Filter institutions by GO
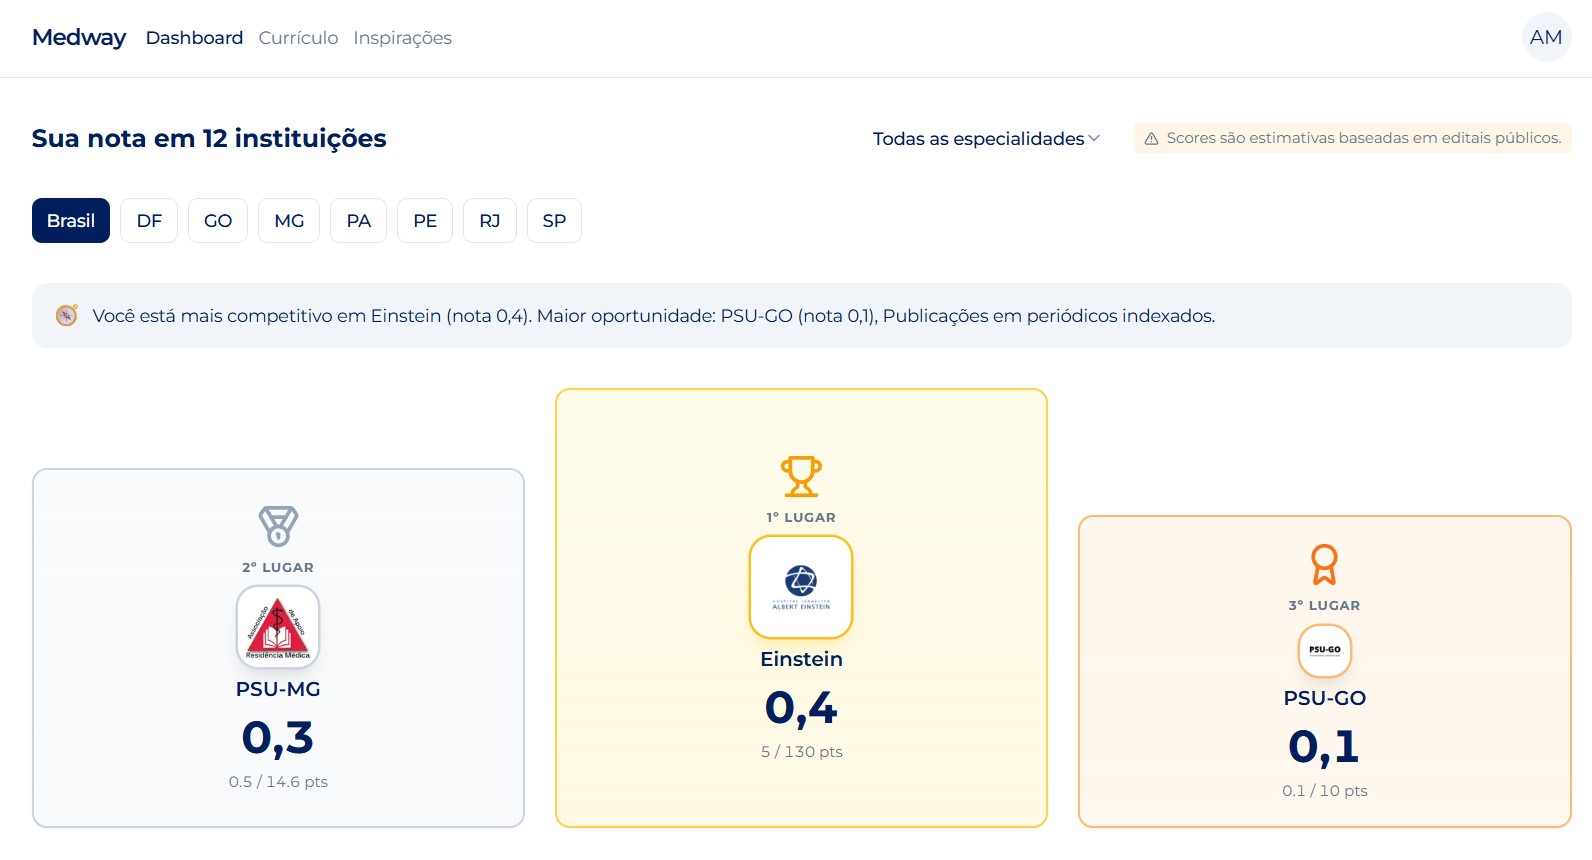 point(218,220)
